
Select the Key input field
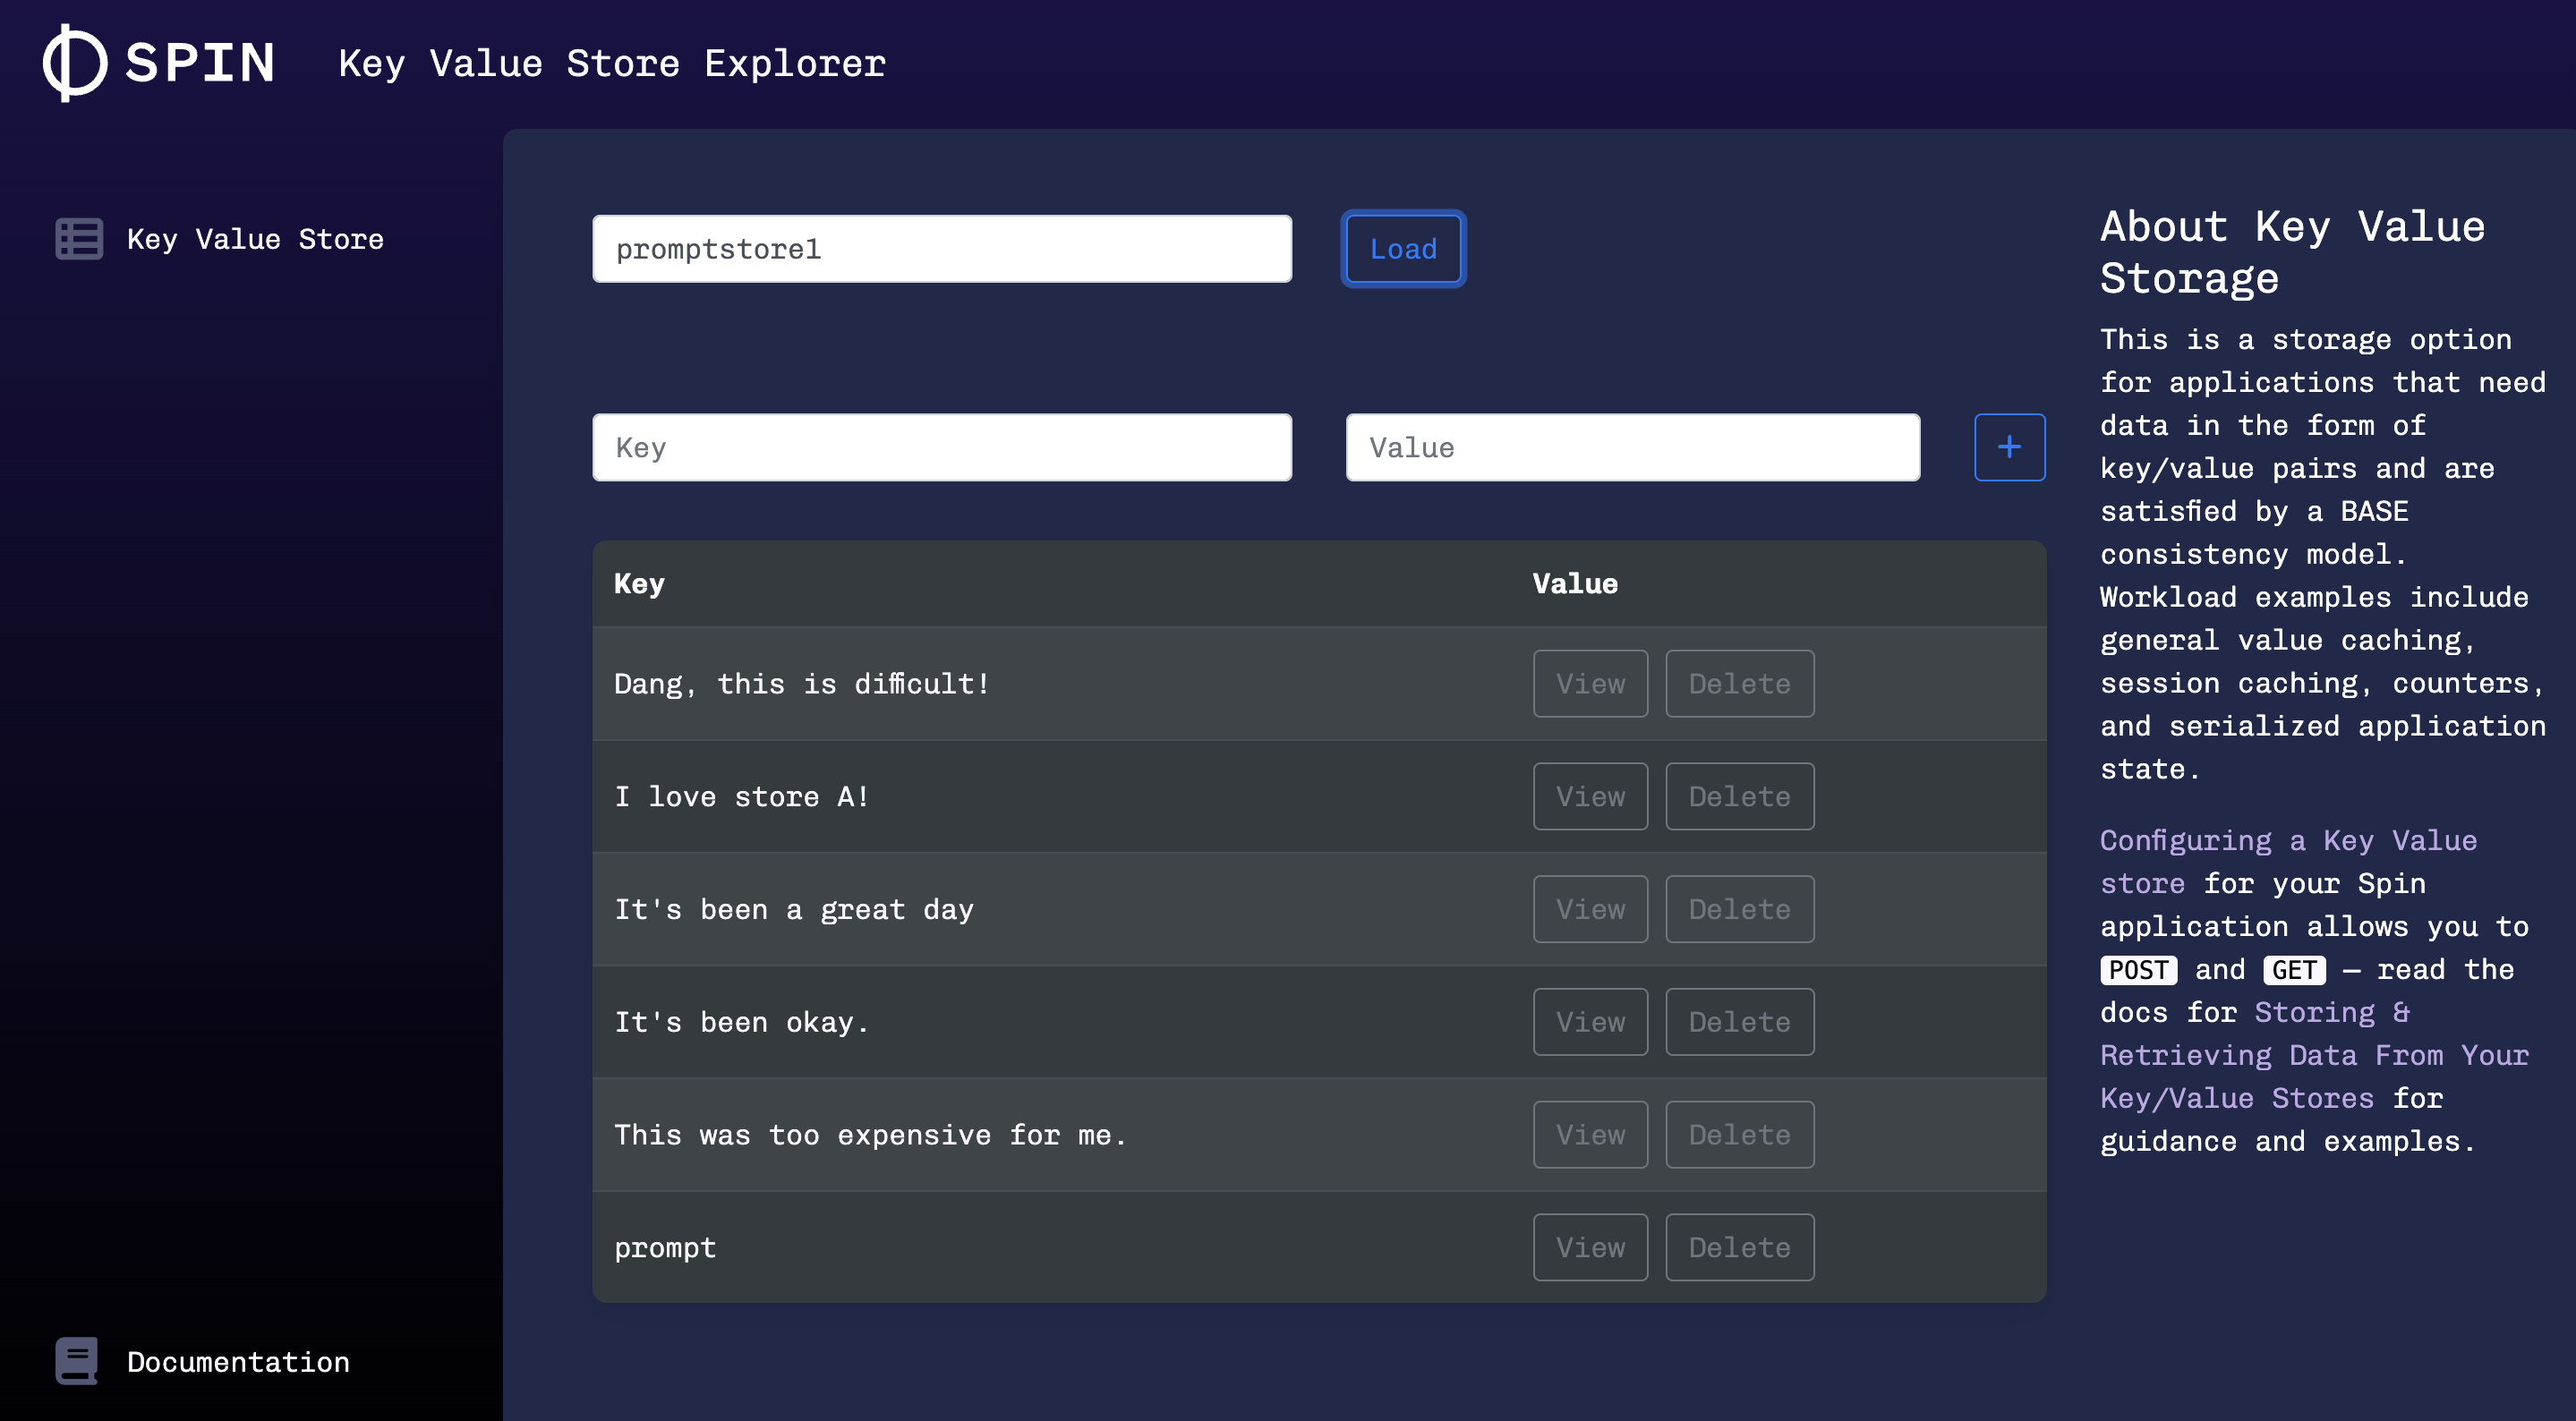pyautogui.click(x=942, y=447)
